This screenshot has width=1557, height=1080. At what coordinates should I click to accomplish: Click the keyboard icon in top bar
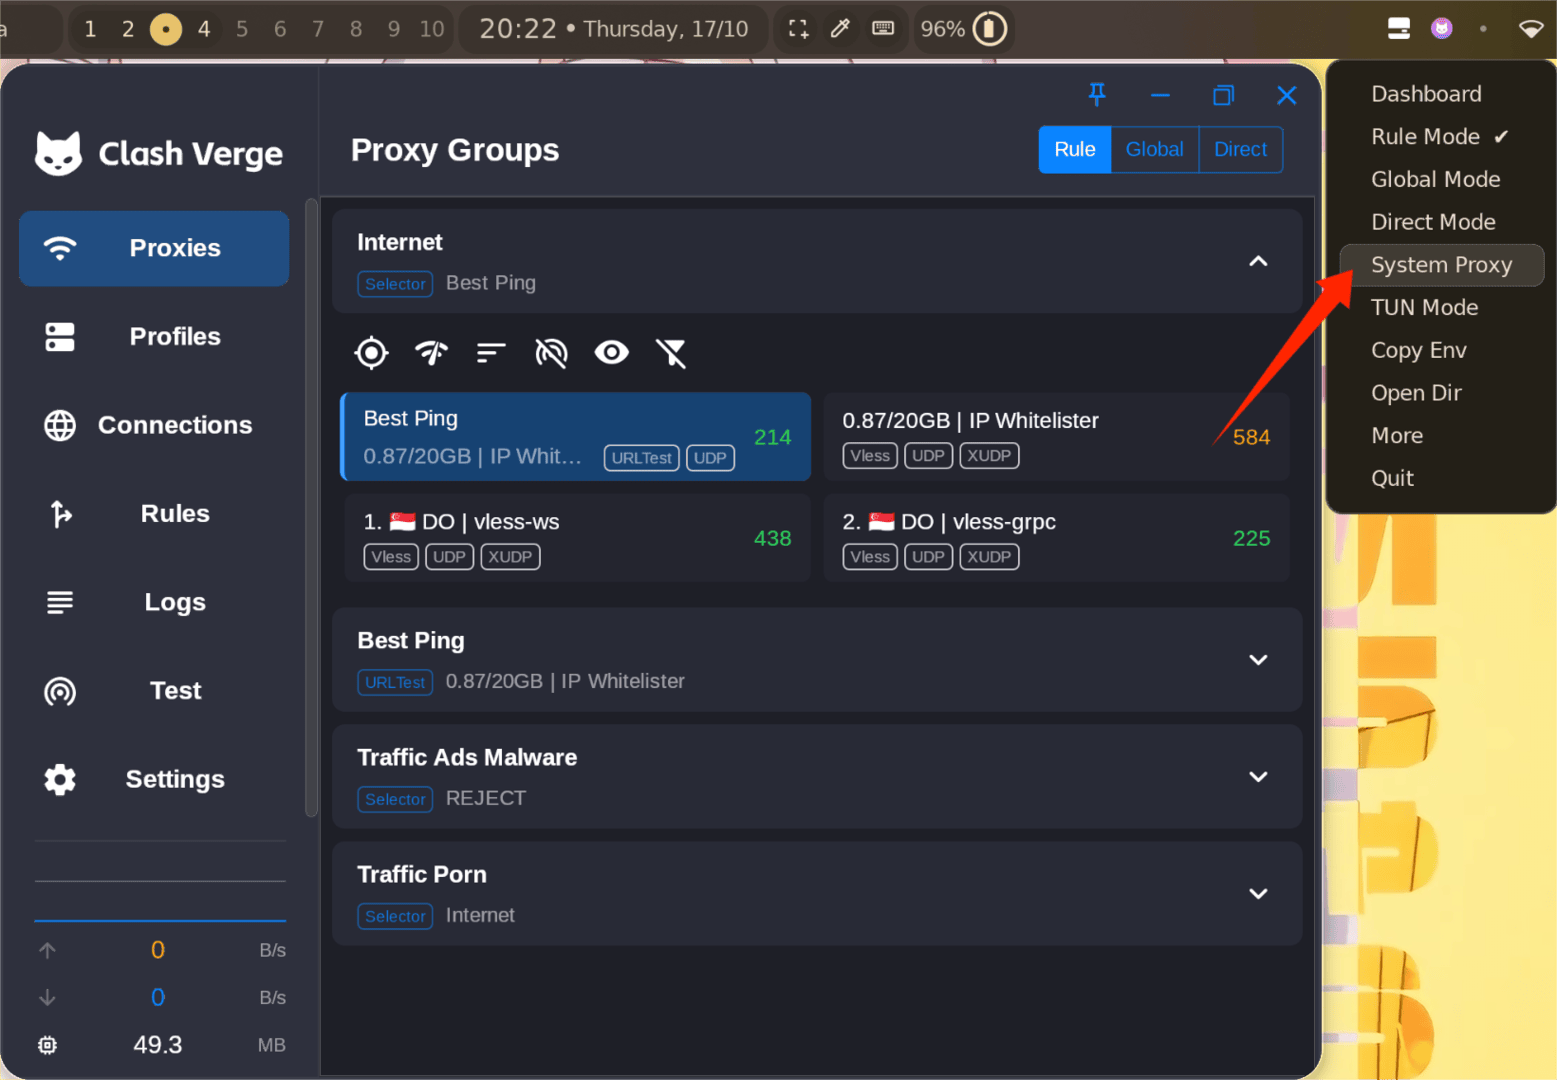click(883, 28)
